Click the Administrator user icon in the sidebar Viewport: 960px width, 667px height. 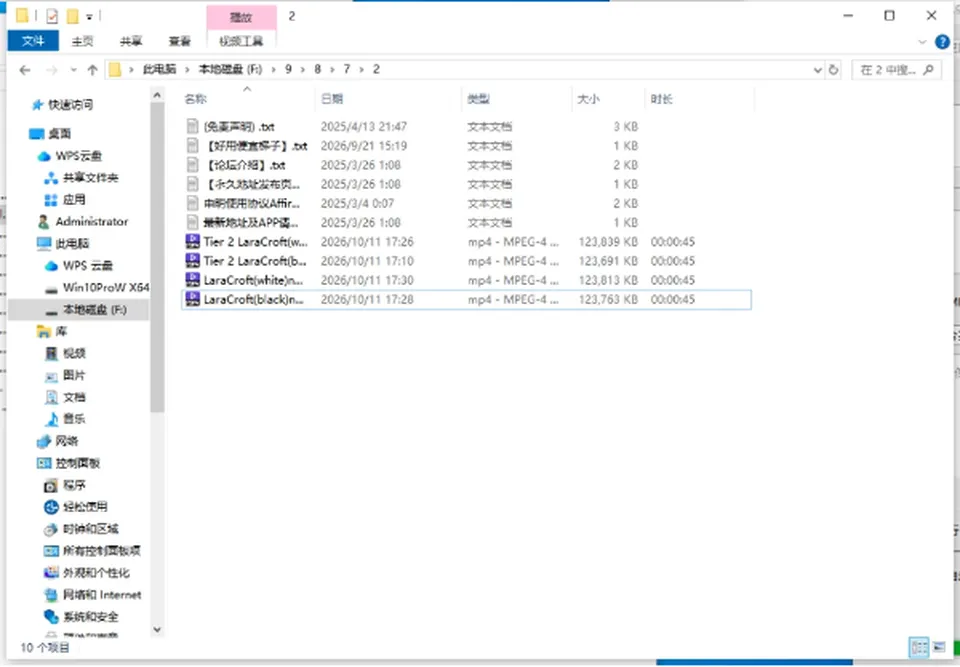[x=43, y=222]
